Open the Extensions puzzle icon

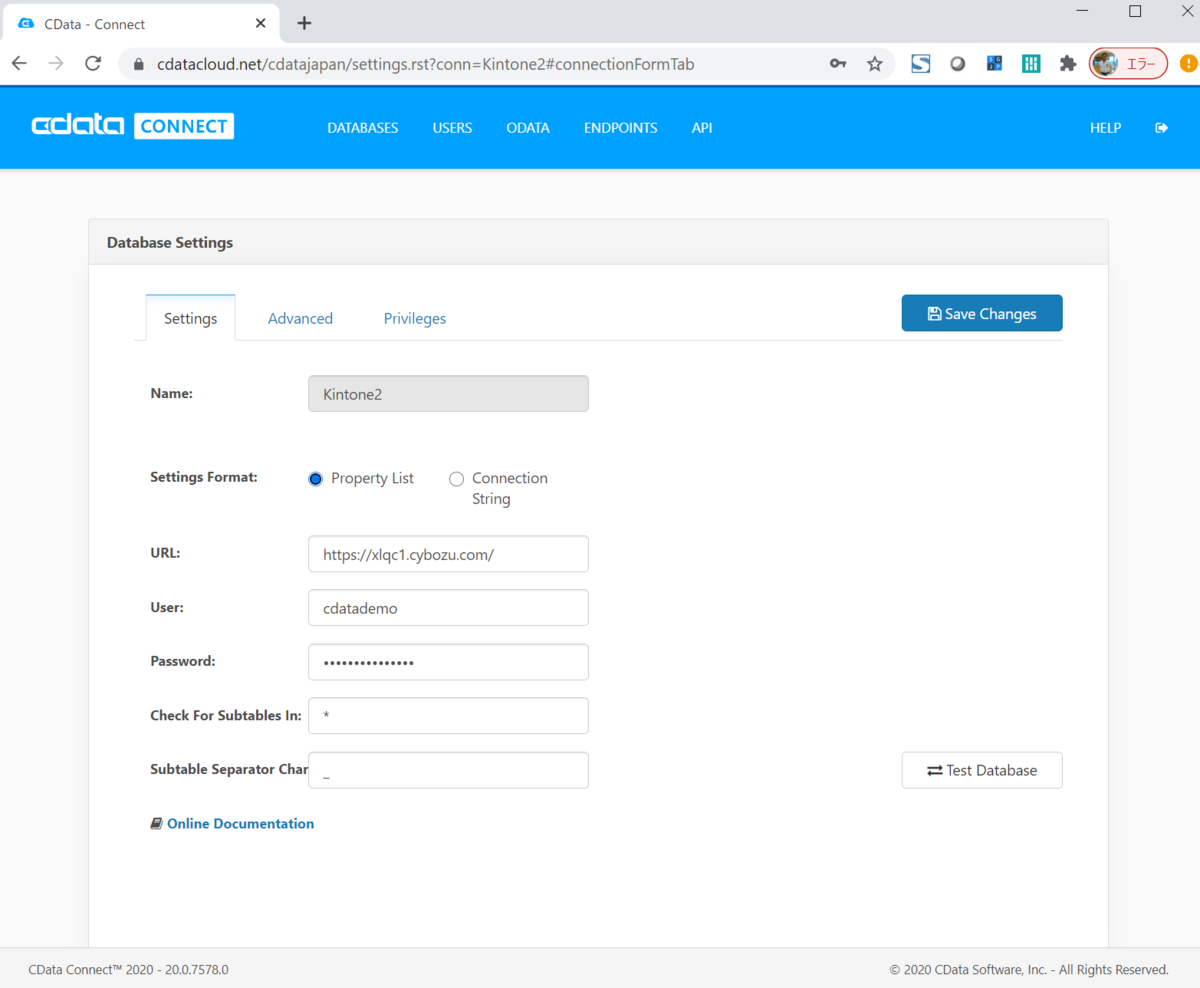click(x=1068, y=64)
